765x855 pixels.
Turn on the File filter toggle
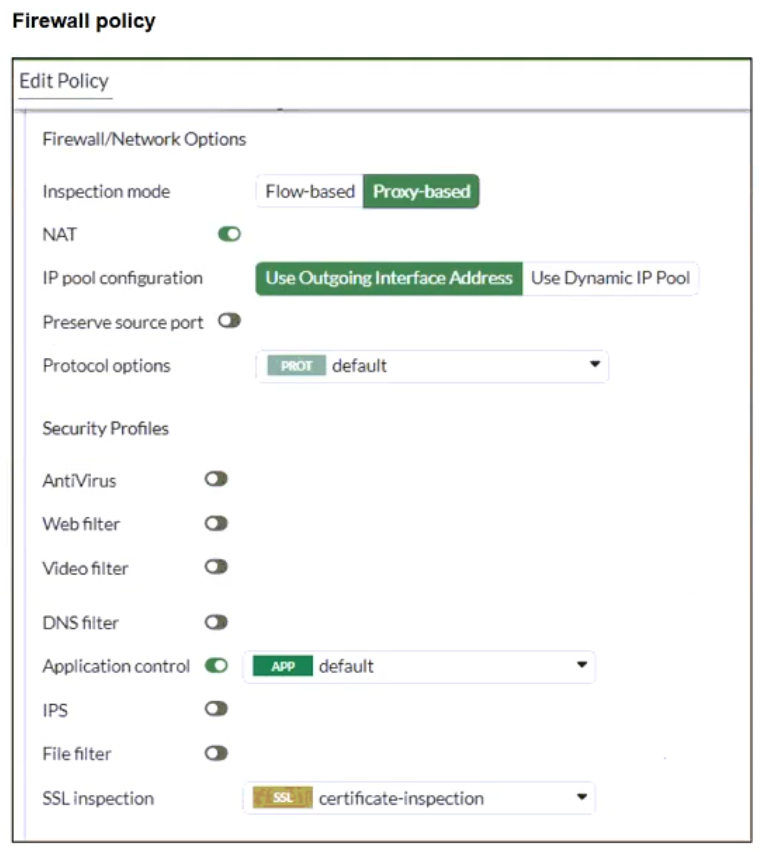(216, 753)
